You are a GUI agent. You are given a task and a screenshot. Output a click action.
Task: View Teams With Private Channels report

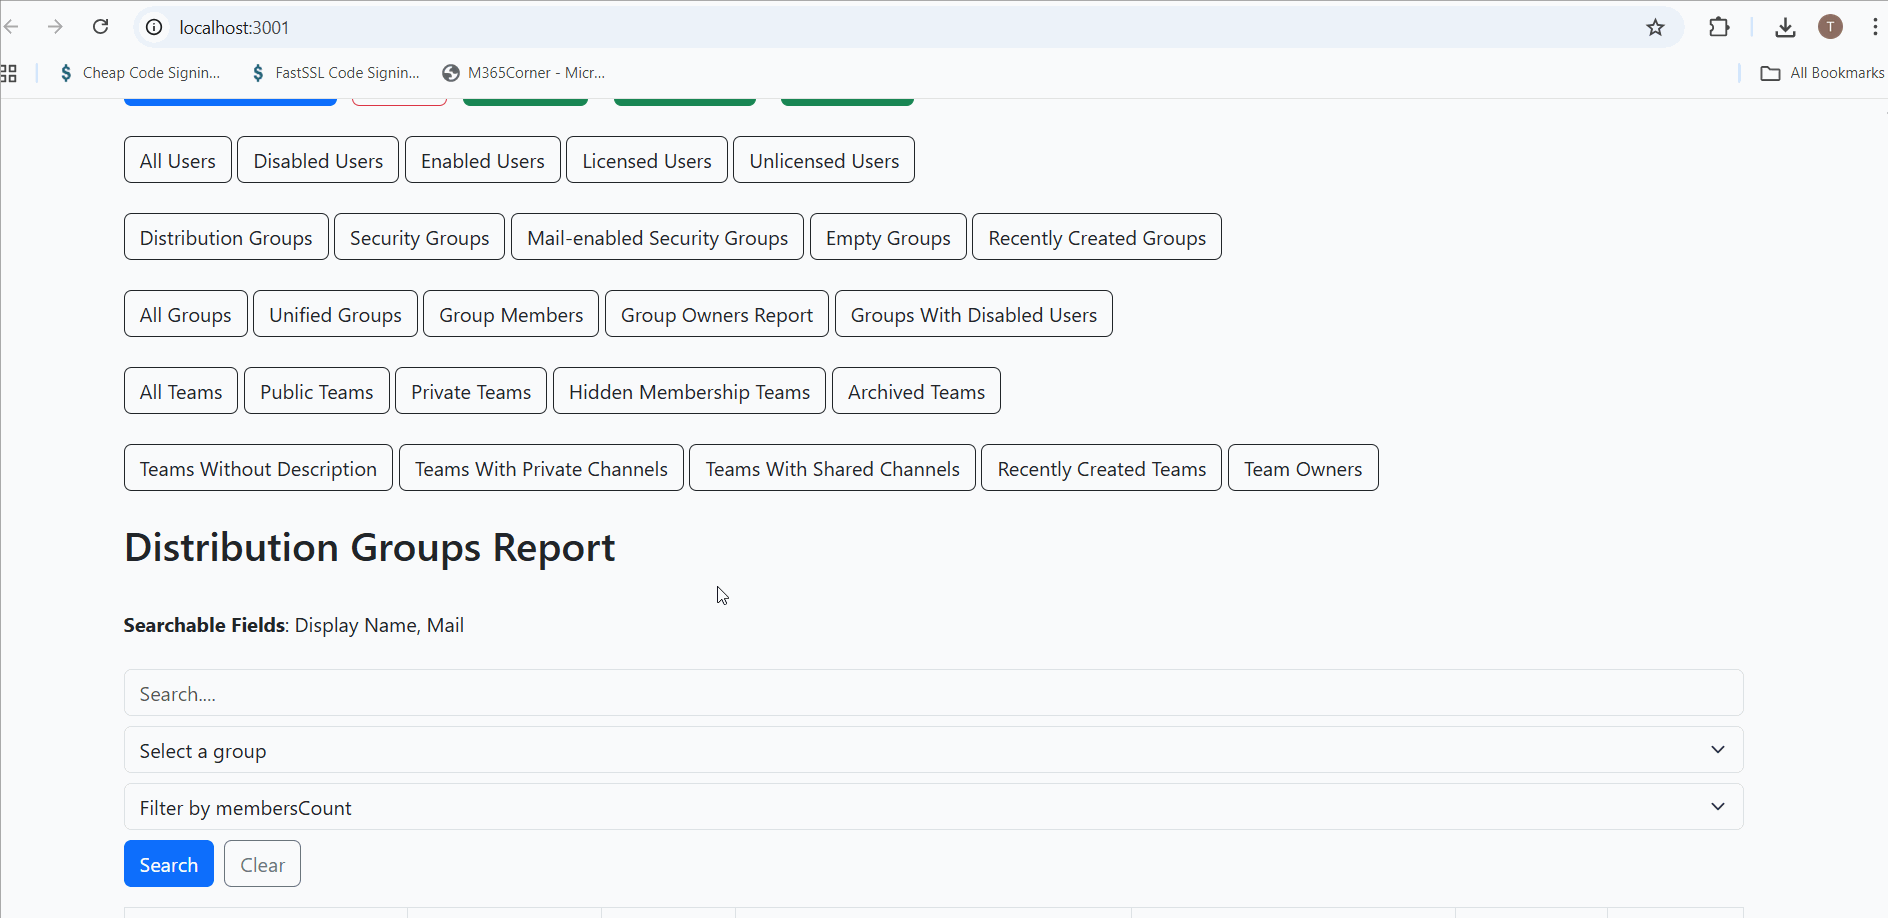coord(541,468)
